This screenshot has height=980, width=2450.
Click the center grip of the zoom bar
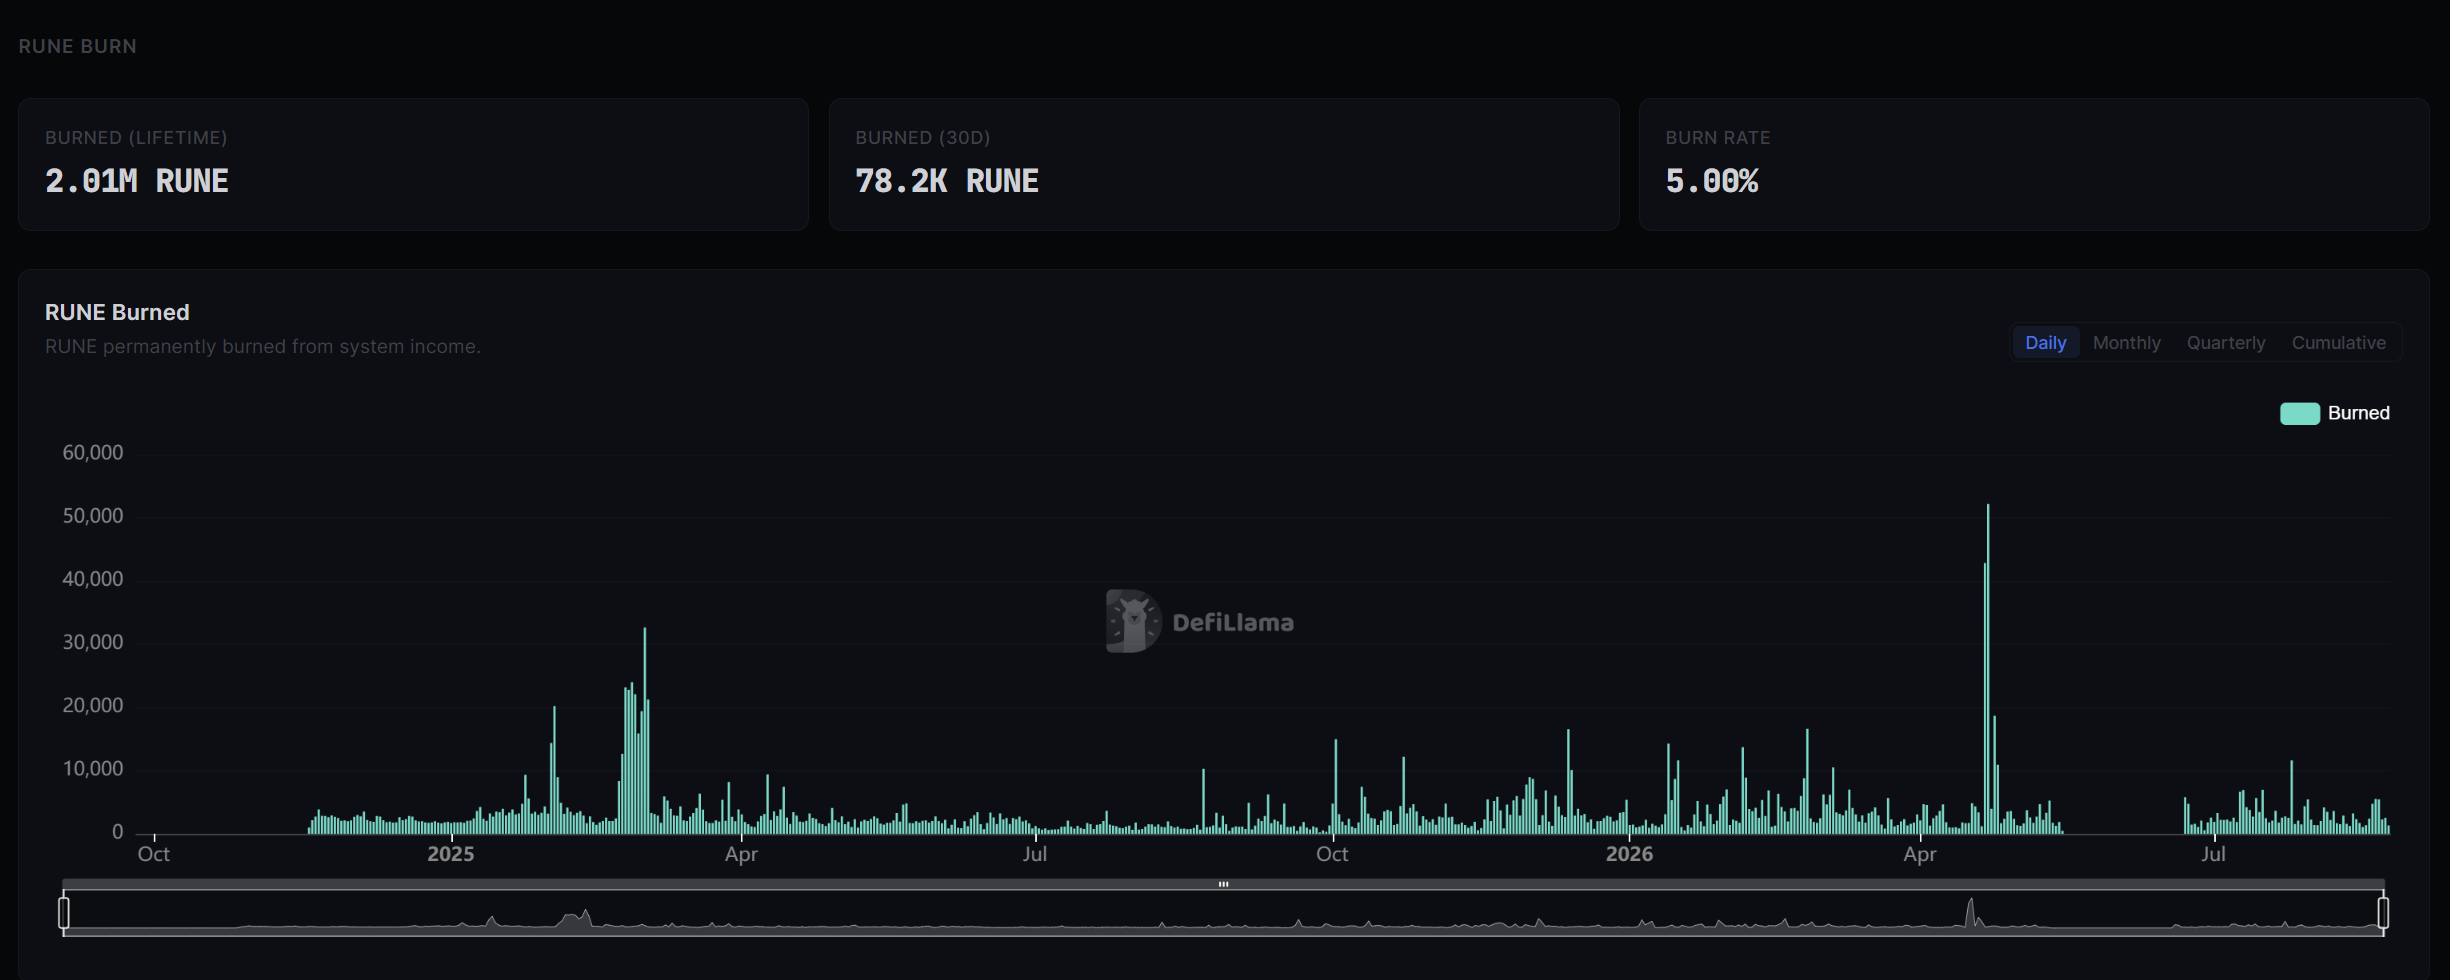coord(1223,884)
